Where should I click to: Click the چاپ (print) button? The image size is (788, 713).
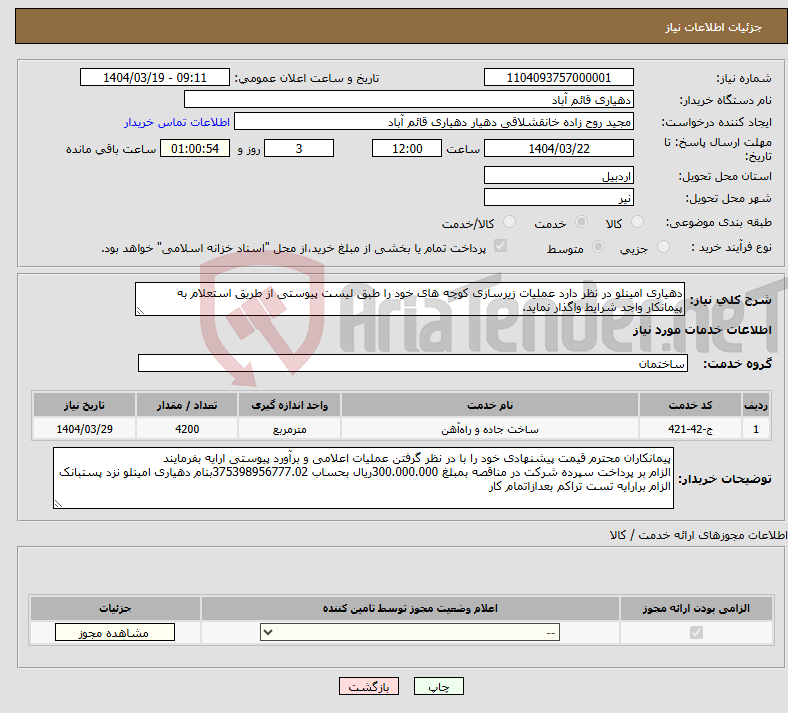click(x=438, y=686)
